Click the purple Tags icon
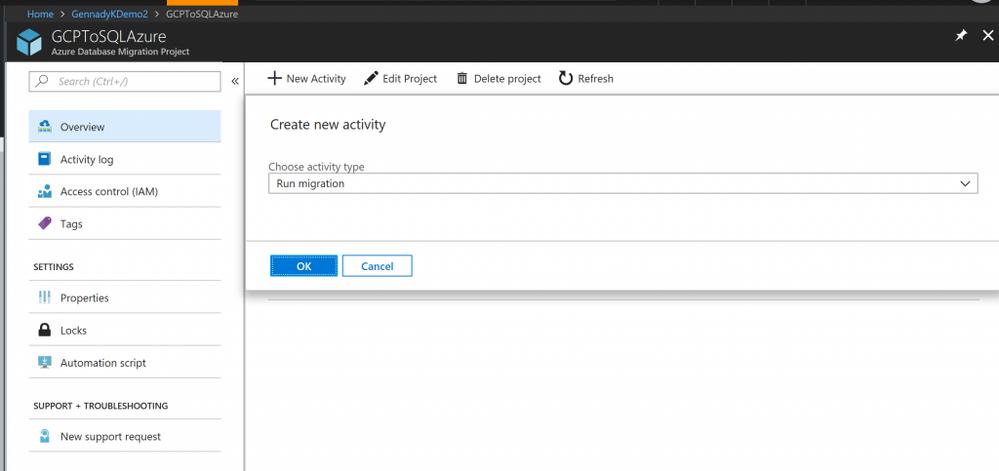Viewport: 999px width, 471px height. click(45, 224)
